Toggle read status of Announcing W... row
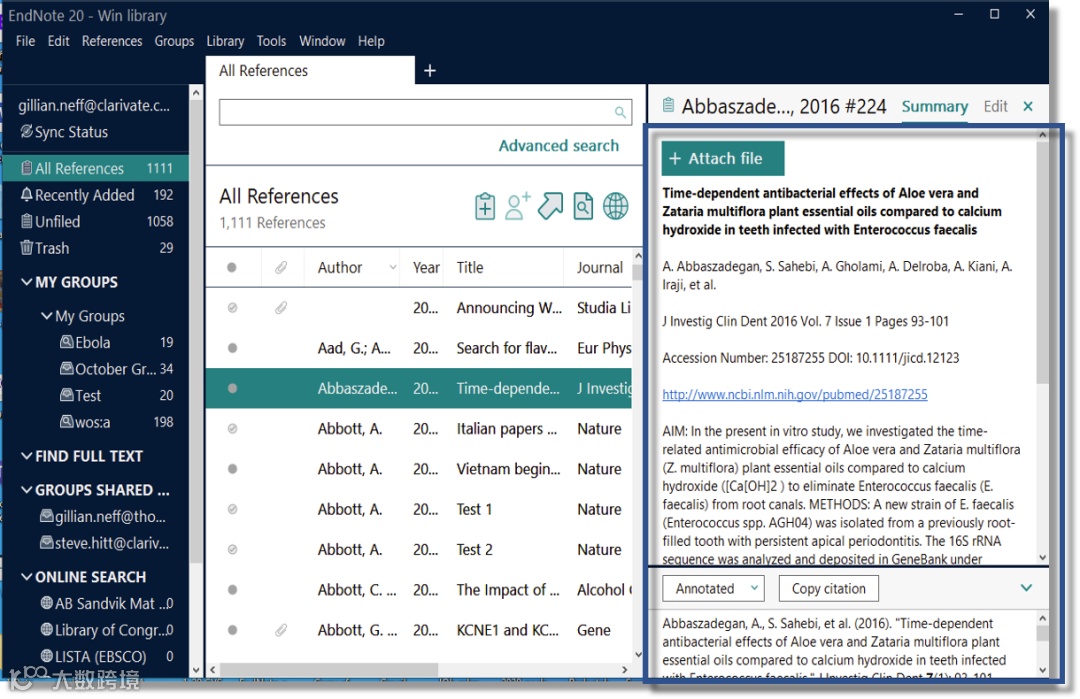The height and width of the screenshot is (699, 1080). pos(233,308)
